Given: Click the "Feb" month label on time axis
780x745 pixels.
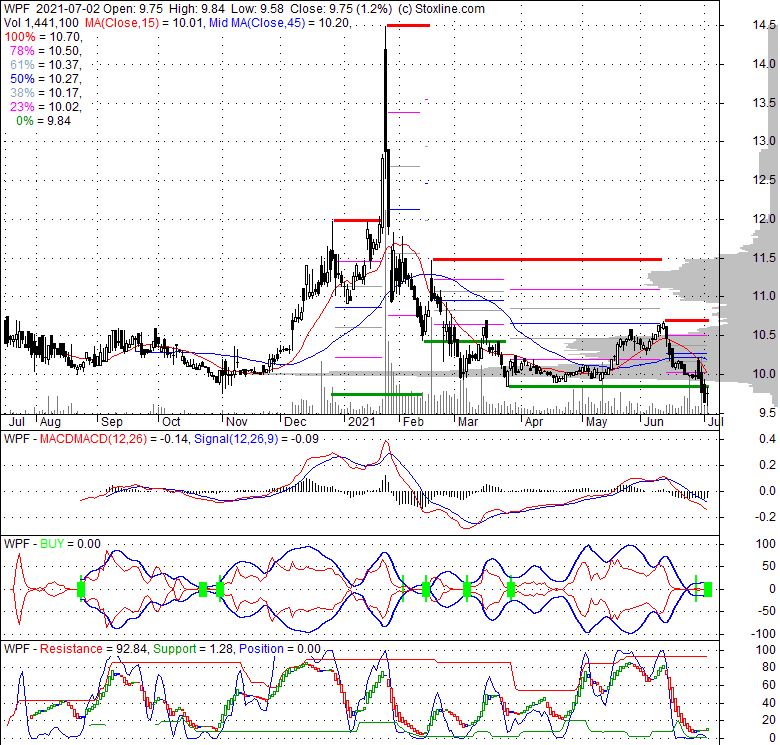Looking at the screenshot, I should (x=413, y=422).
